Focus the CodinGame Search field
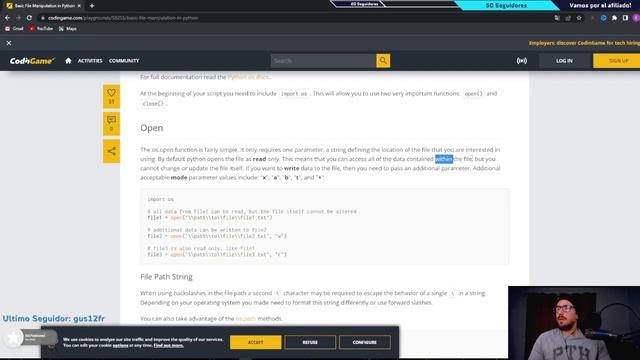This screenshot has width=640, height=360. coord(323,61)
